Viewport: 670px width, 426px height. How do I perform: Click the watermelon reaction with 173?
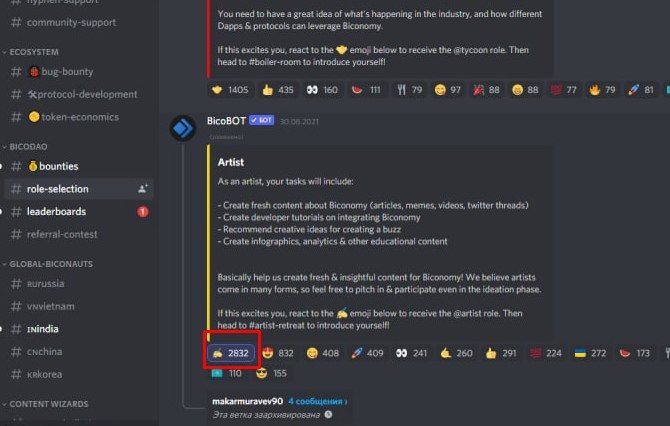[635, 353]
